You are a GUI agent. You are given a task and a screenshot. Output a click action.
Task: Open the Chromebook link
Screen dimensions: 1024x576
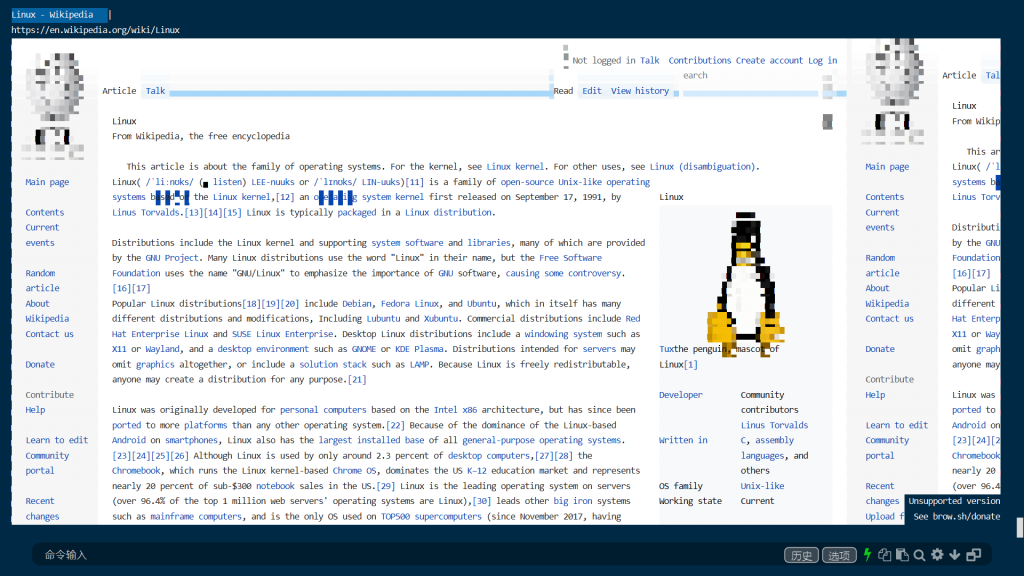(x=136, y=471)
